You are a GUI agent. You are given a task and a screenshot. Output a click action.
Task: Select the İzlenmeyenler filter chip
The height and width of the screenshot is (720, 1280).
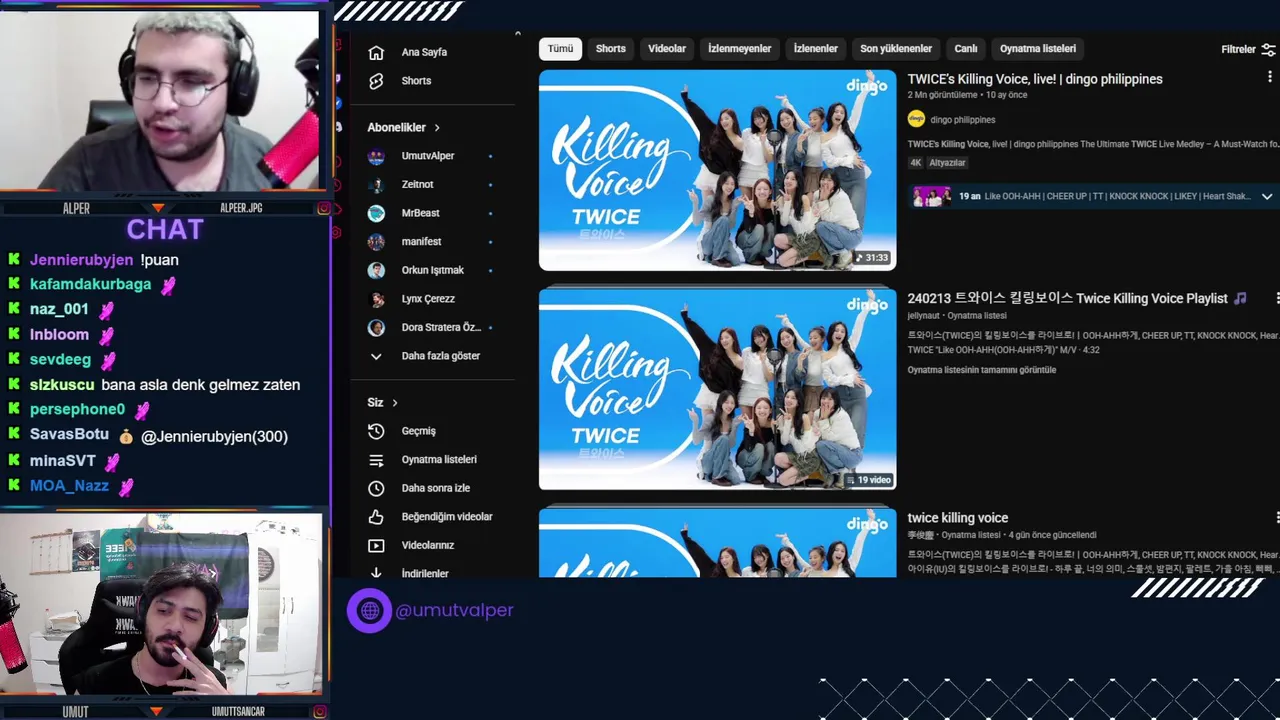pos(739,49)
